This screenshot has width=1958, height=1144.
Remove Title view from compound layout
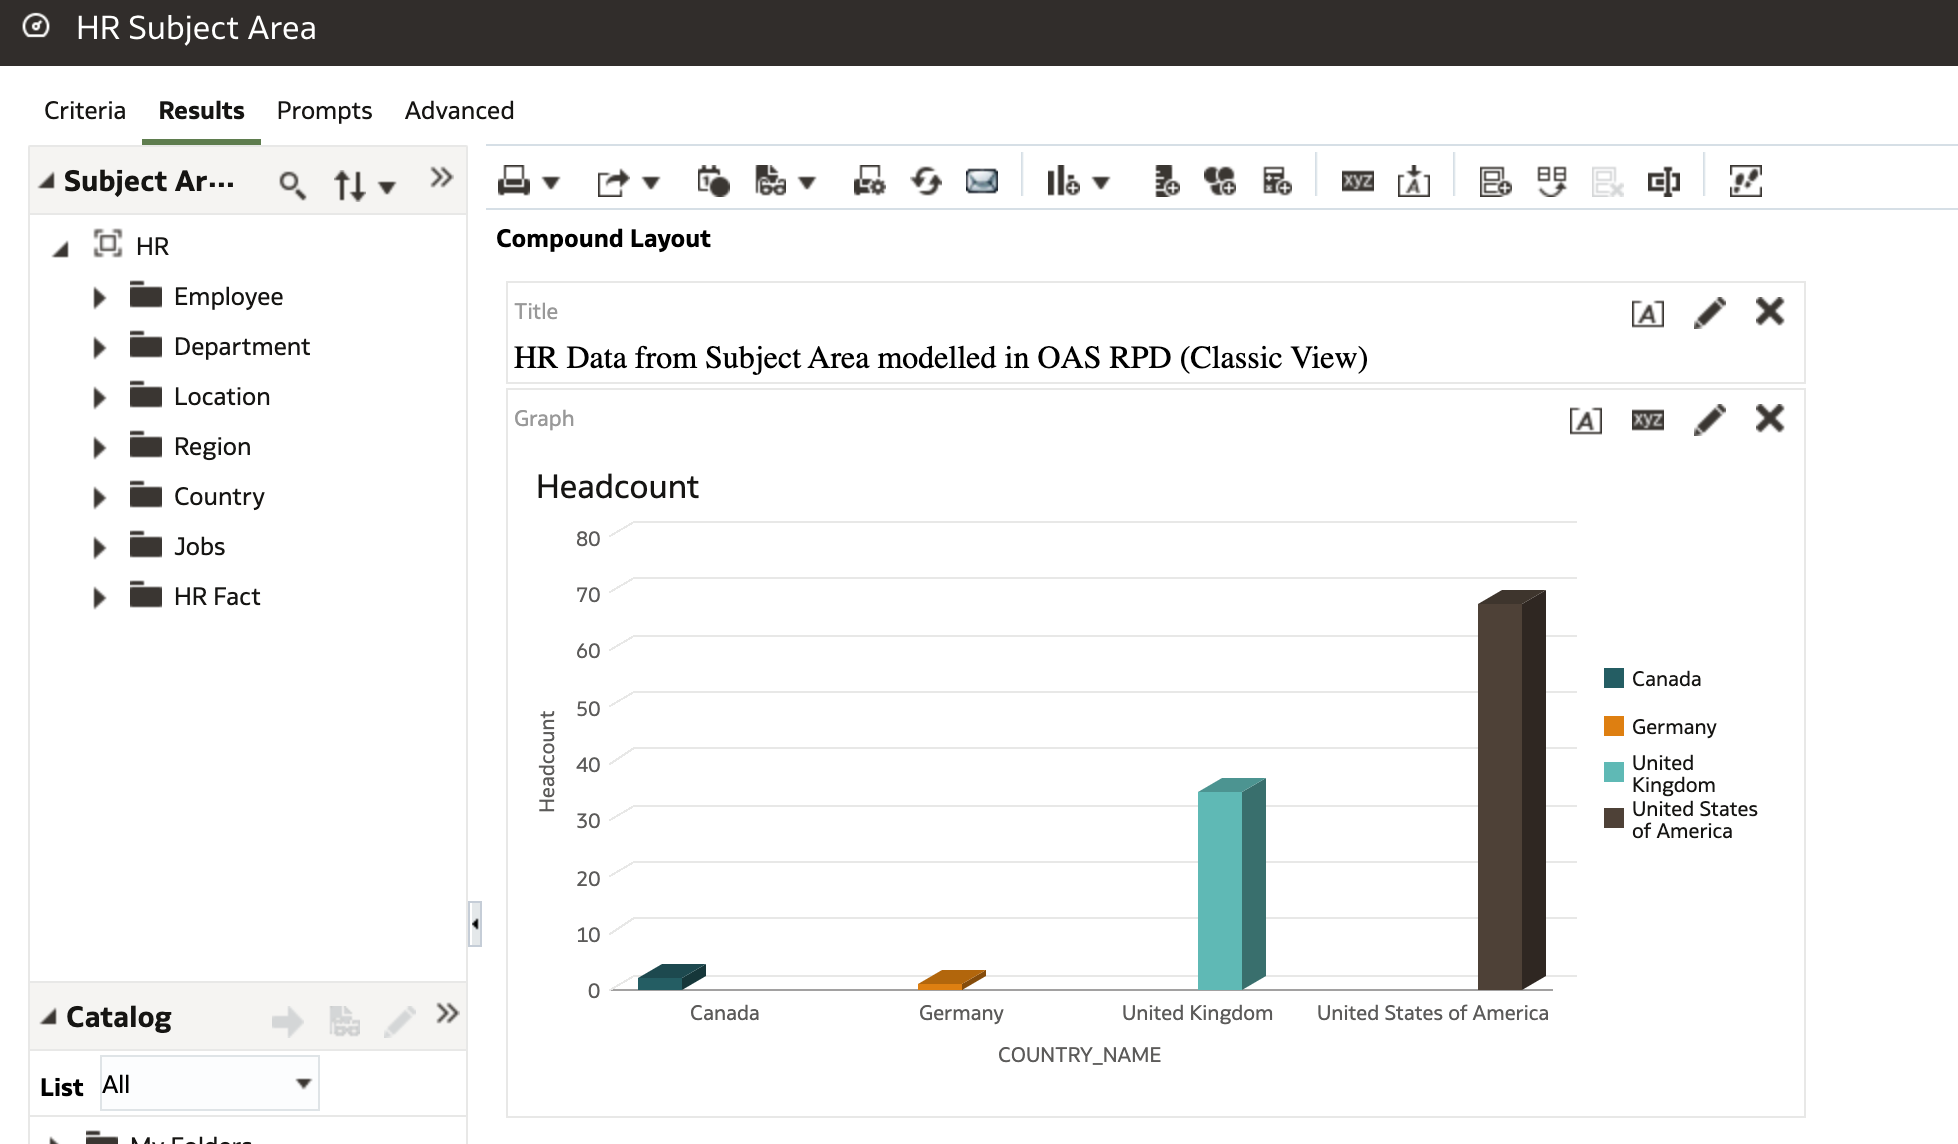[1769, 312]
